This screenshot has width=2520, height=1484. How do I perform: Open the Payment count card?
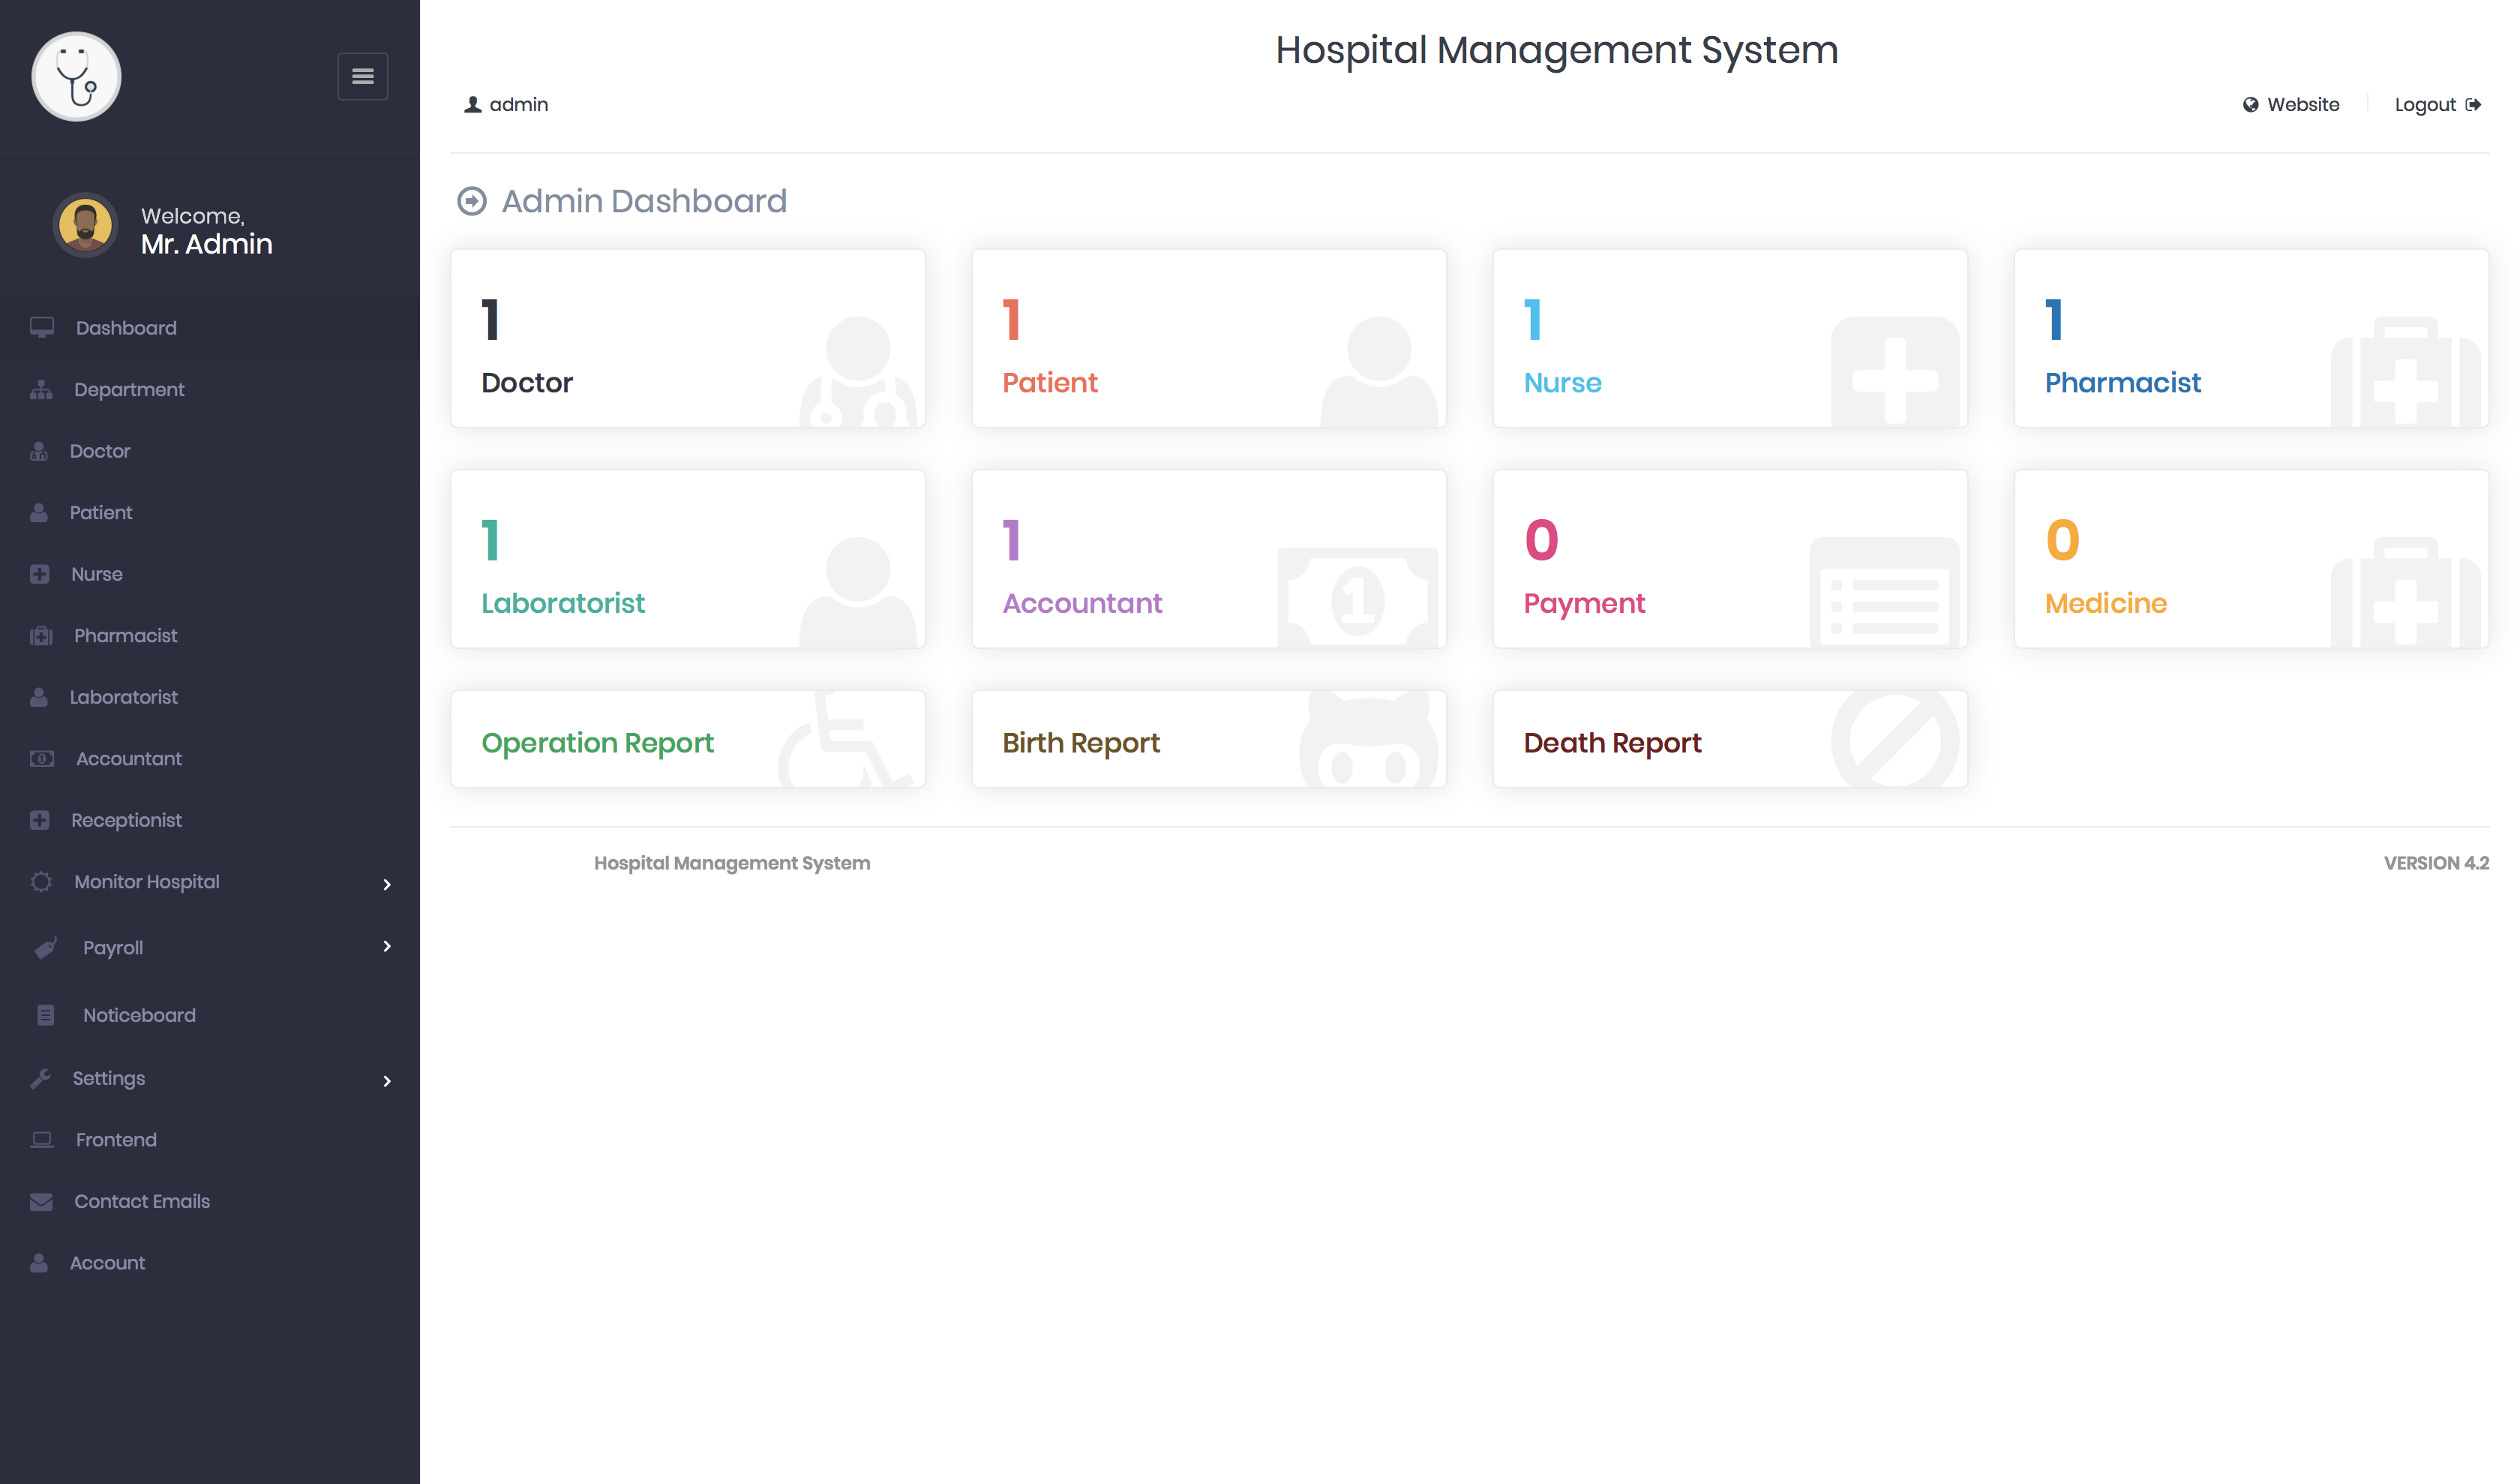pos(1730,559)
